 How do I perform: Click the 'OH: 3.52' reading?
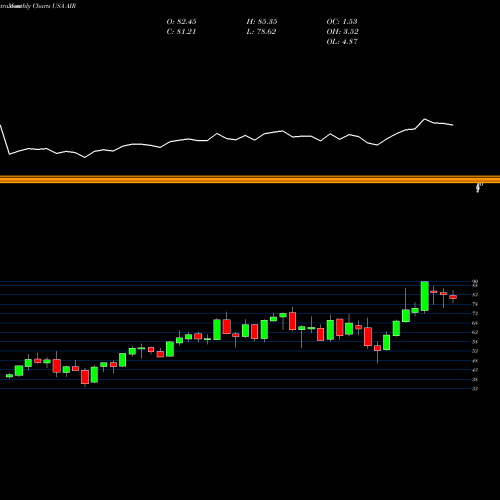pyautogui.click(x=342, y=32)
